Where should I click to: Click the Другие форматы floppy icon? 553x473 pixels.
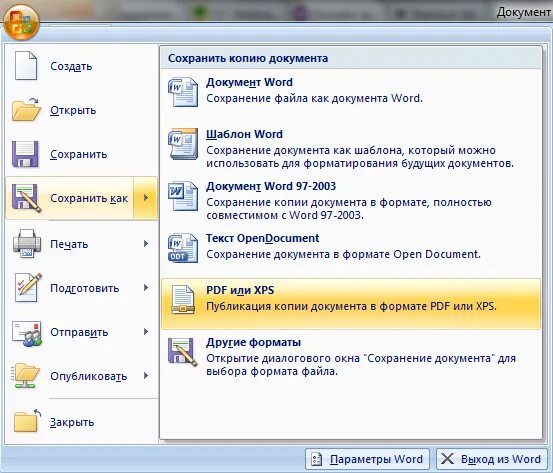pyautogui.click(x=183, y=352)
